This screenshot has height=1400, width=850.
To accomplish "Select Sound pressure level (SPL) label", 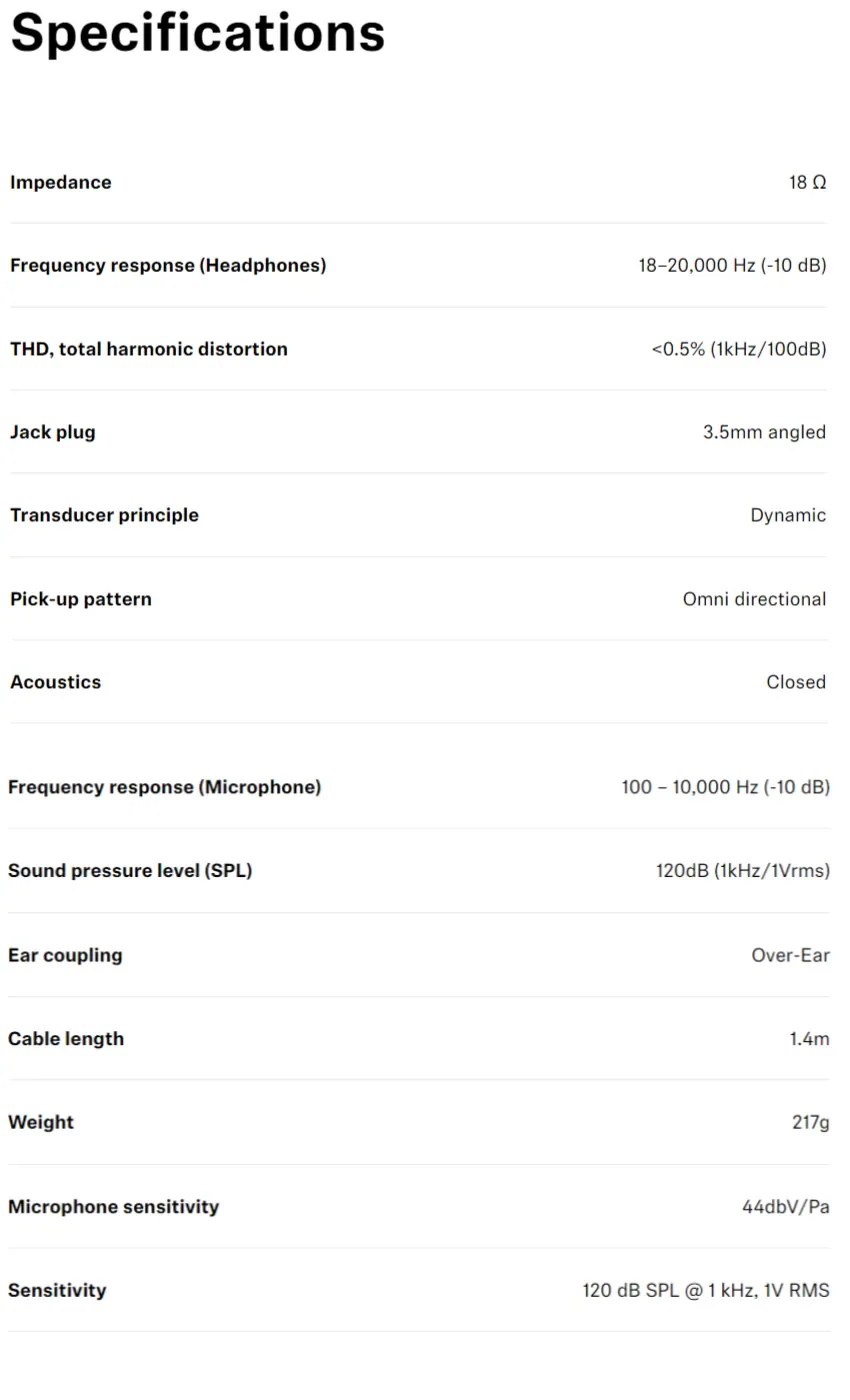I will 130,870.
